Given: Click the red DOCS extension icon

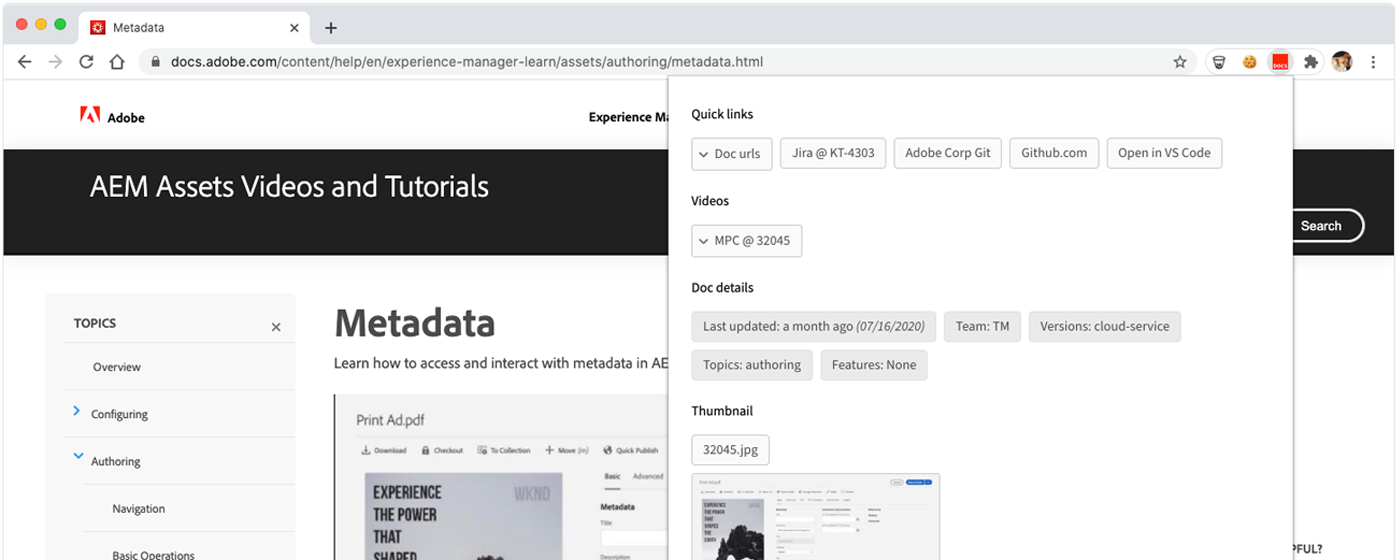Looking at the screenshot, I should click(1279, 62).
